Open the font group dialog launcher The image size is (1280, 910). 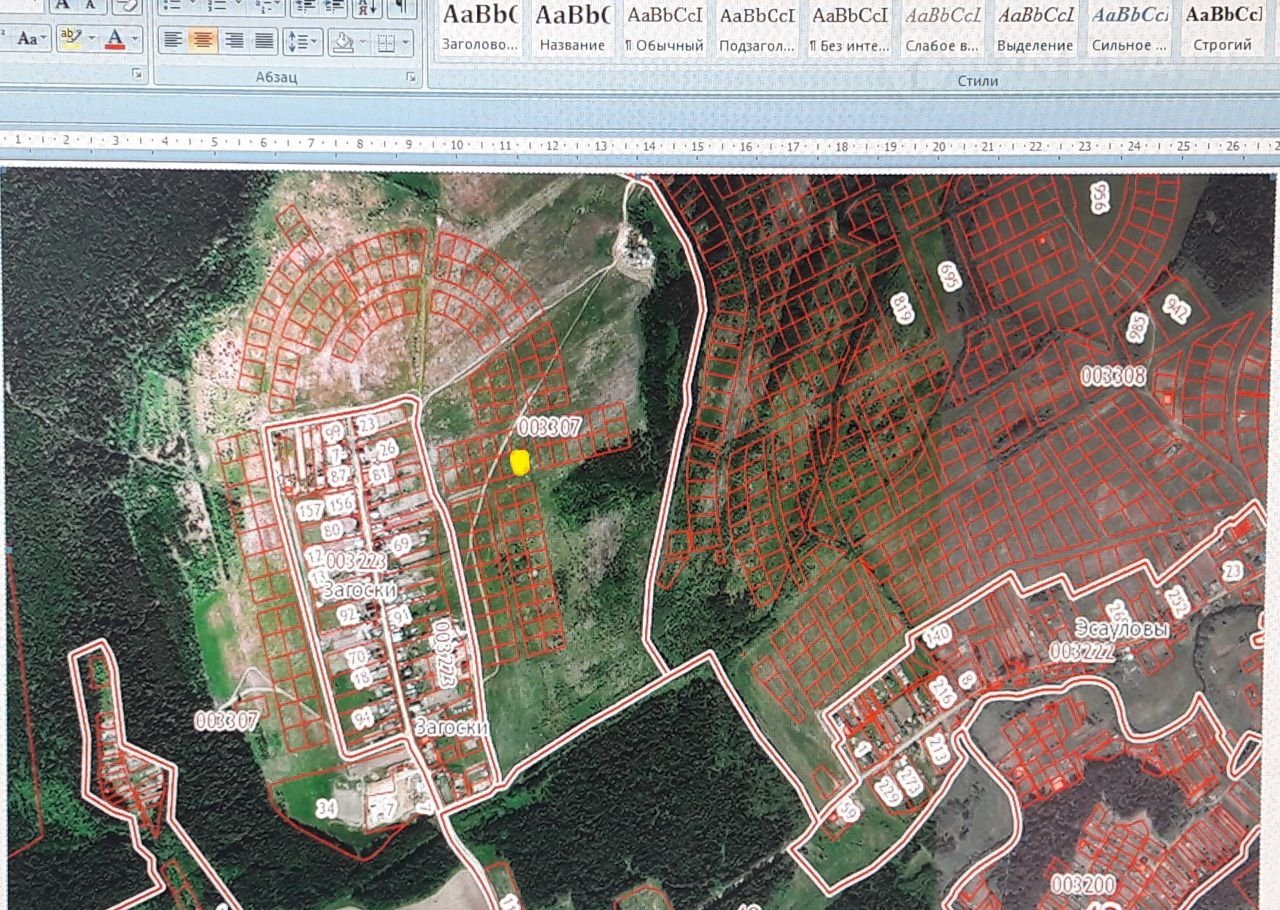pos(136,76)
